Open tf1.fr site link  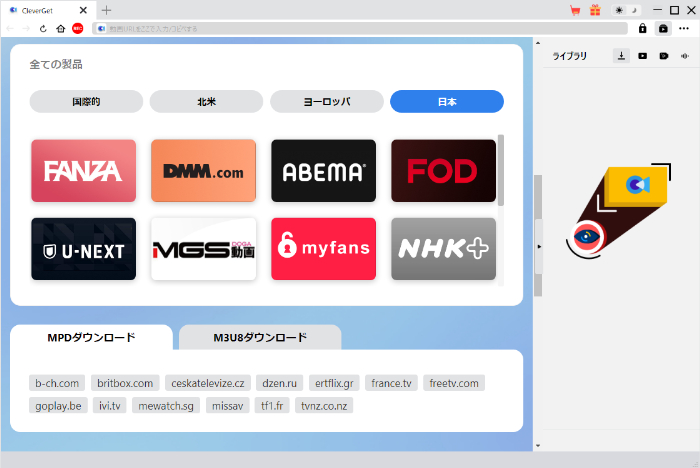(x=272, y=406)
